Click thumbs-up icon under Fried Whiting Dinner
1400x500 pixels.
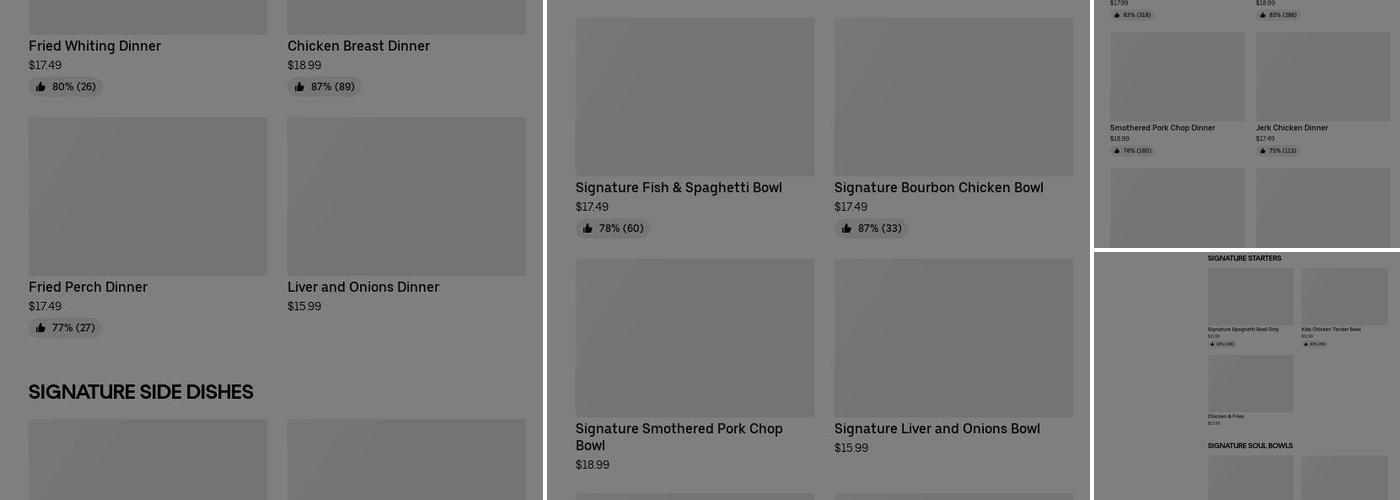(x=41, y=87)
